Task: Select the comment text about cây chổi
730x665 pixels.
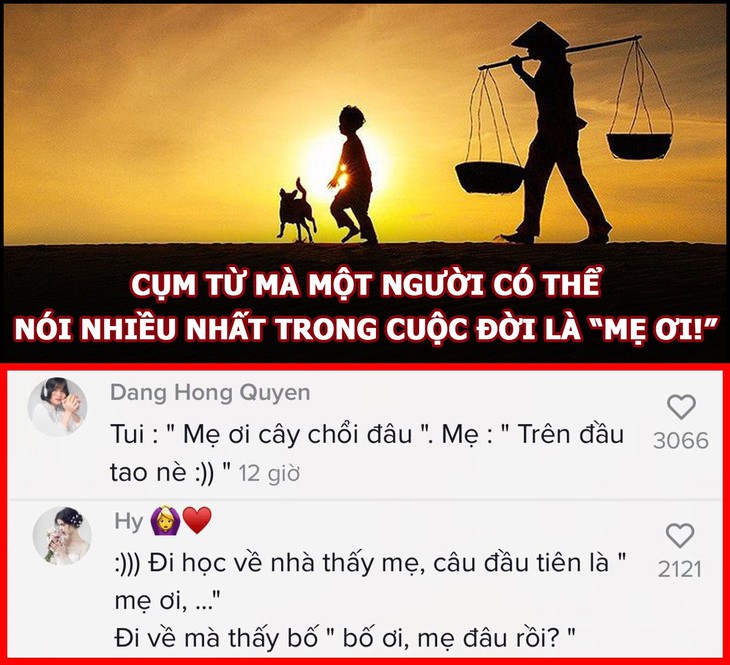Action: pyautogui.click(x=367, y=454)
